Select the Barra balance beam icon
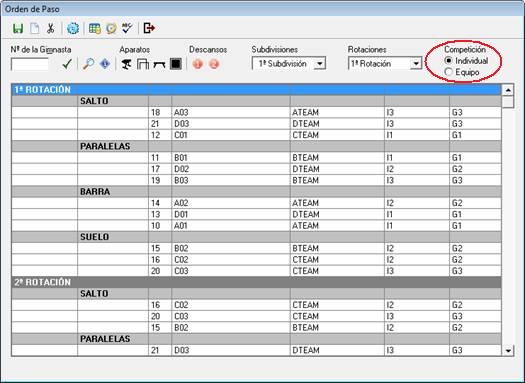Viewport: 525px width, 383px height. [x=159, y=64]
